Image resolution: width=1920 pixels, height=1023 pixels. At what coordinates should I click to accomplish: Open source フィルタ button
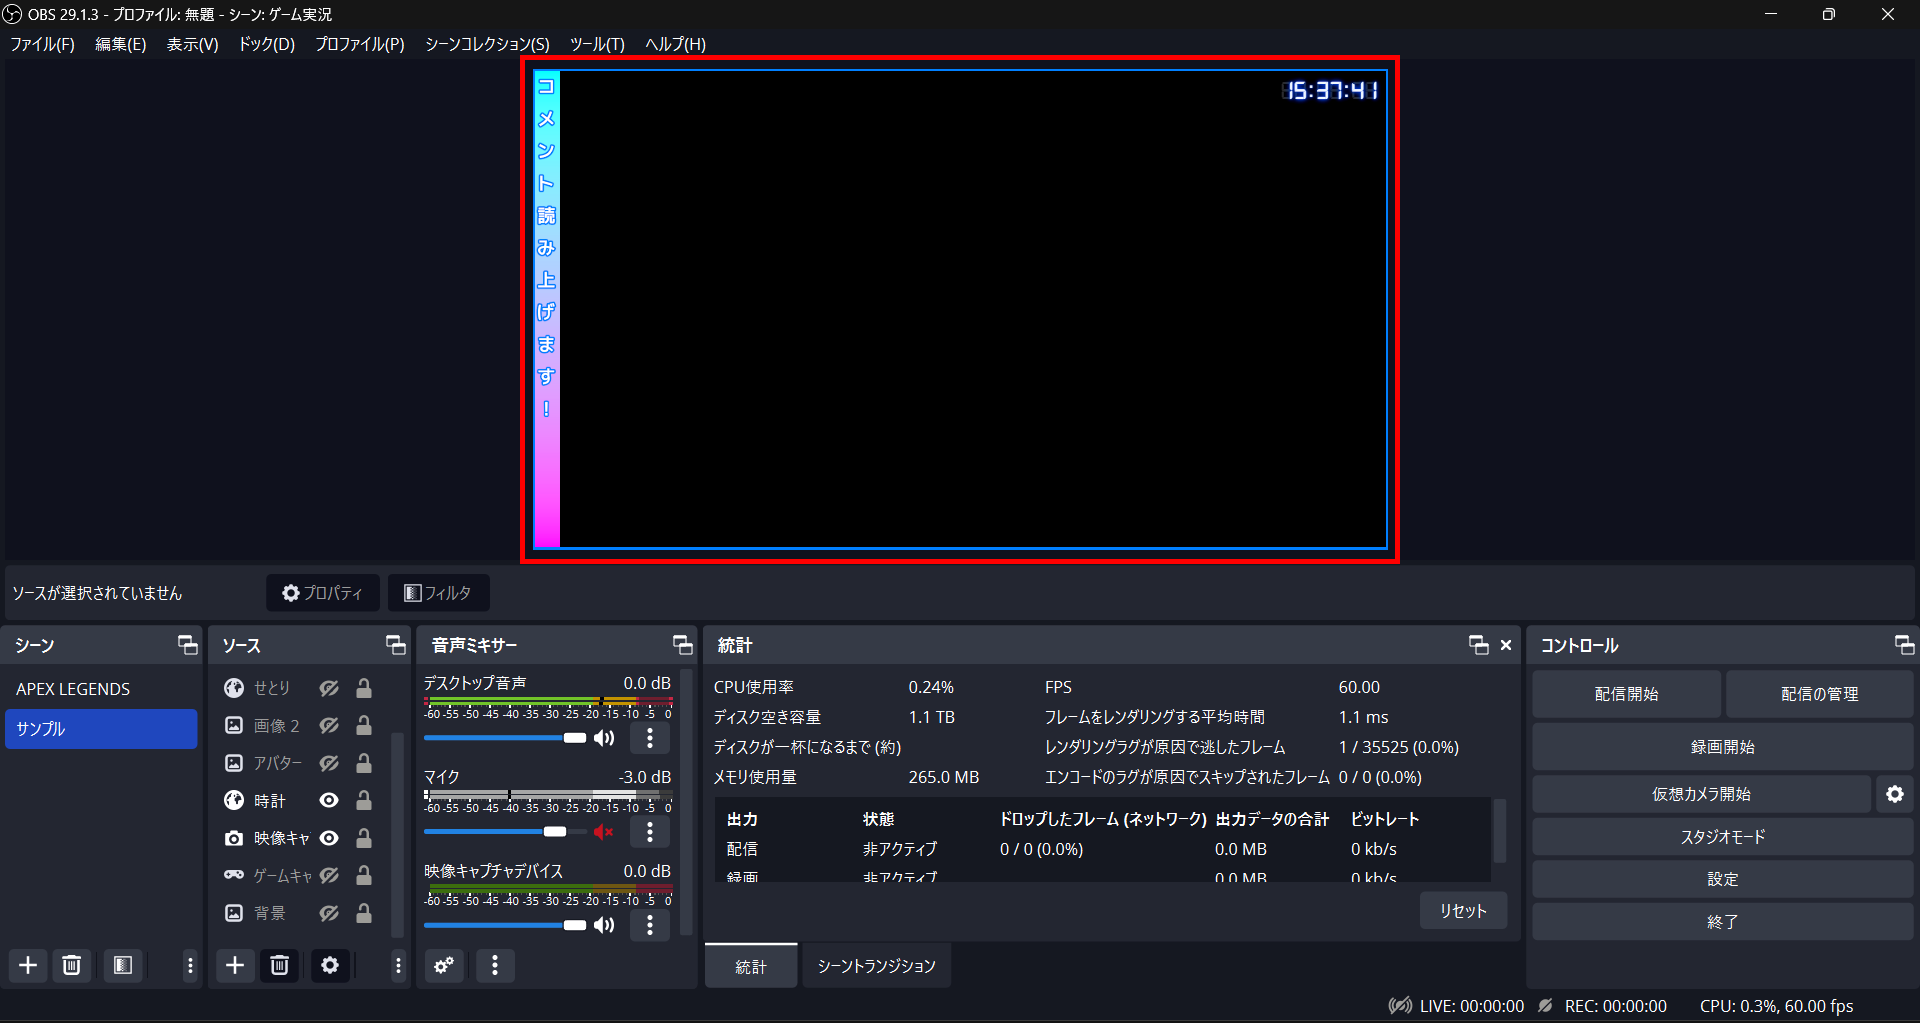(x=438, y=593)
